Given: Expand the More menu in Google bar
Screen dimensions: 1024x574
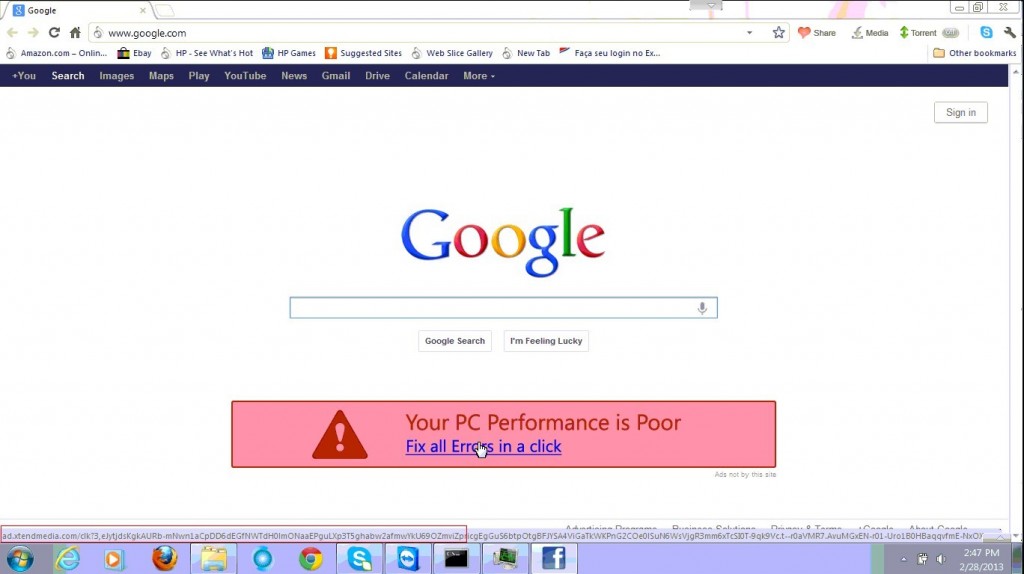Looking at the screenshot, I should (479, 76).
